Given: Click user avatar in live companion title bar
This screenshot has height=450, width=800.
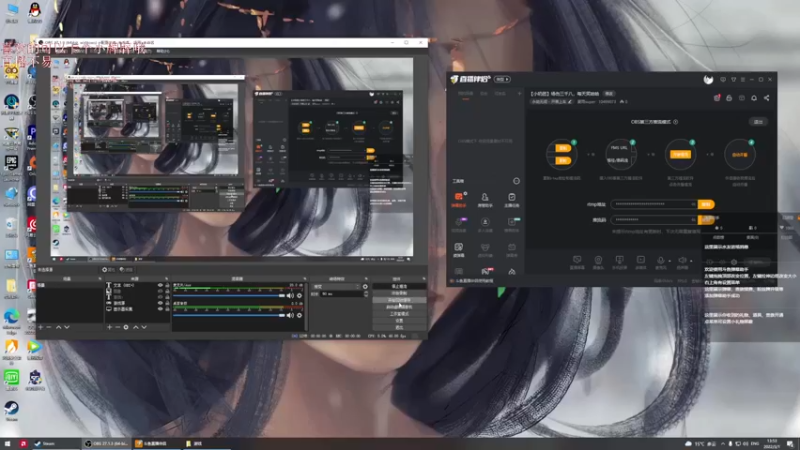Looking at the screenshot, I should [x=708, y=79].
